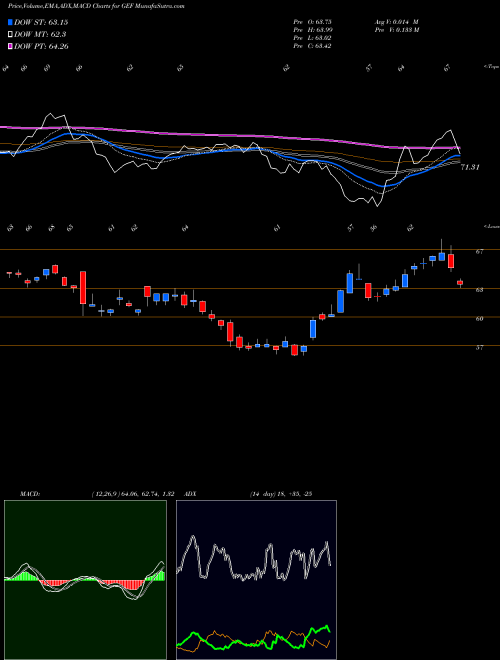The width and height of the screenshot is (500, 660).
Task: Select the DOW ST: 63.15 label
Action: (x=41, y=22)
